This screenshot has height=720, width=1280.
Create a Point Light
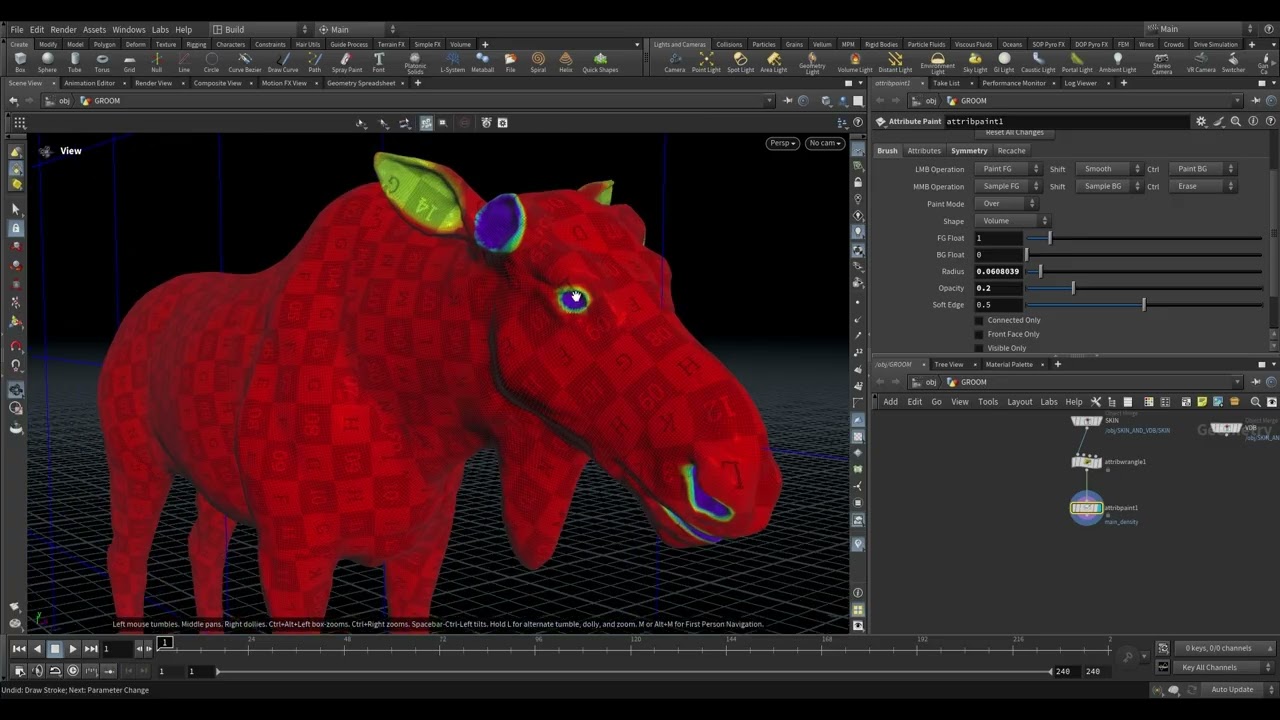[706, 63]
